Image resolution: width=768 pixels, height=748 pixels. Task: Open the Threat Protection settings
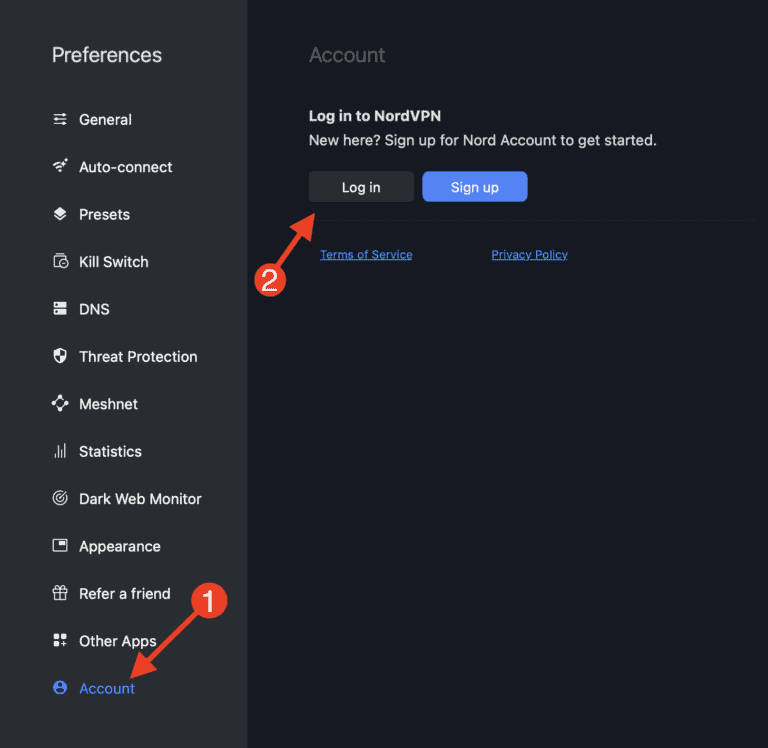pos(138,356)
